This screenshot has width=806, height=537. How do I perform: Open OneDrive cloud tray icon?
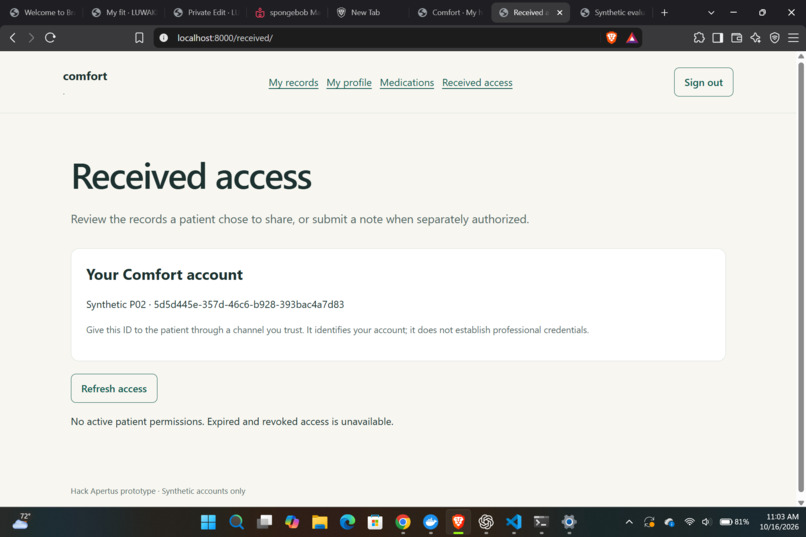click(669, 522)
